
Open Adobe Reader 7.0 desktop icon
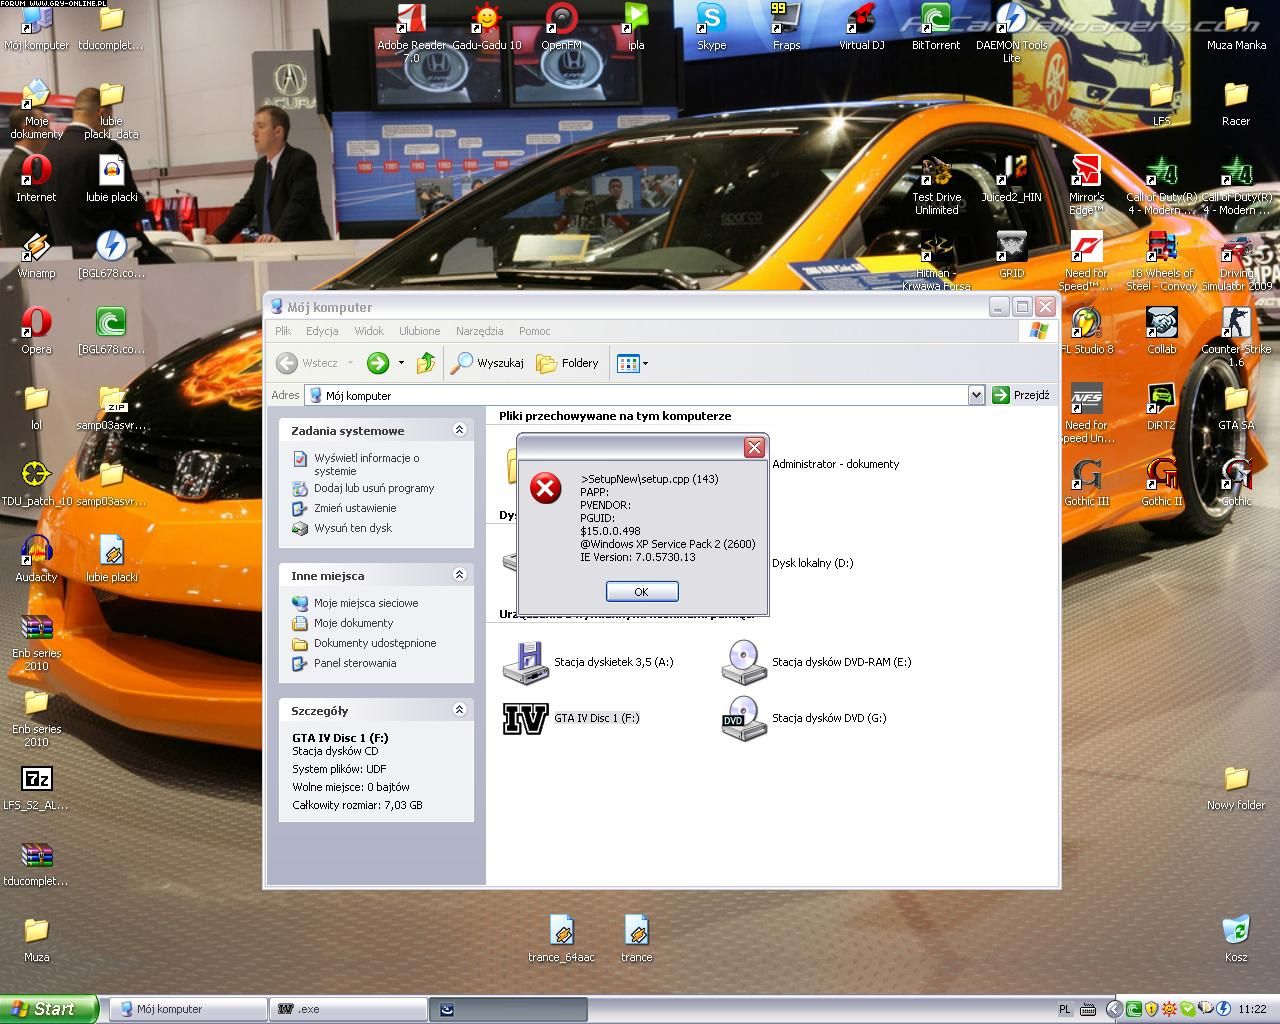411,32
